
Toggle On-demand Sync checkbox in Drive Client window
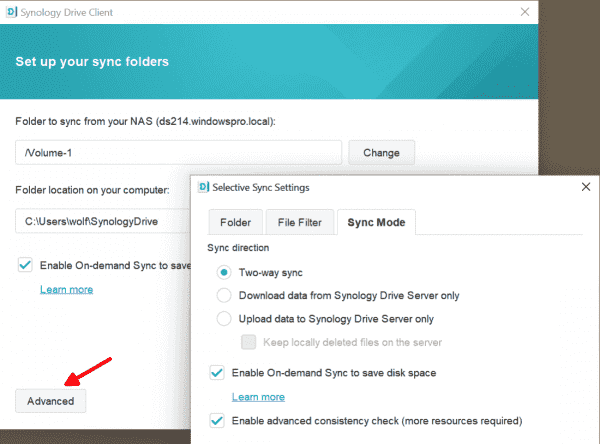(25, 265)
